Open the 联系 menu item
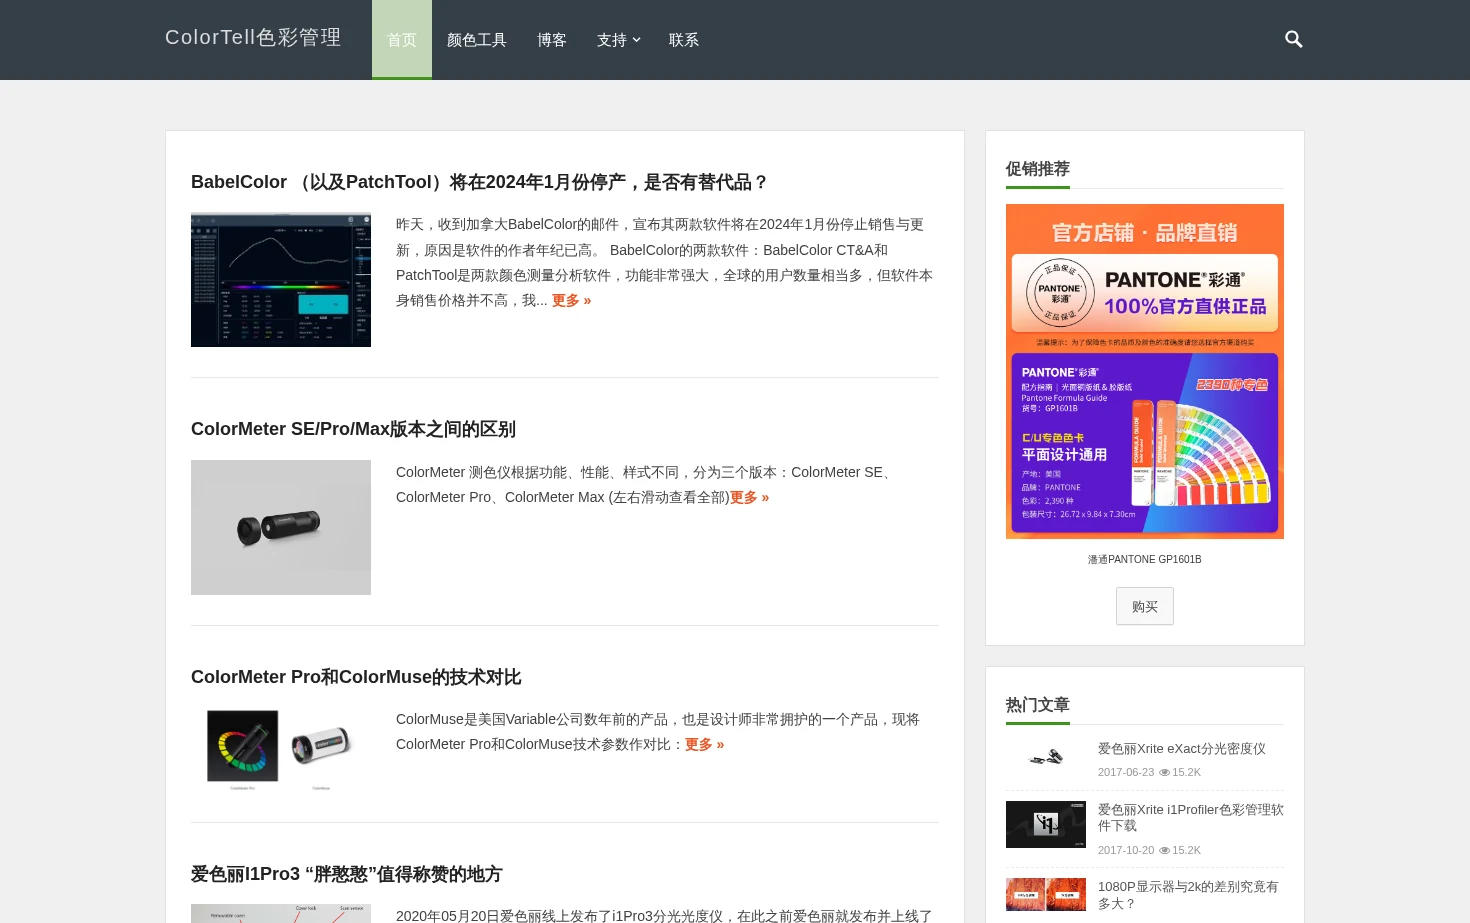Image resolution: width=1470 pixels, height=923 pixels. pos(684,40)
